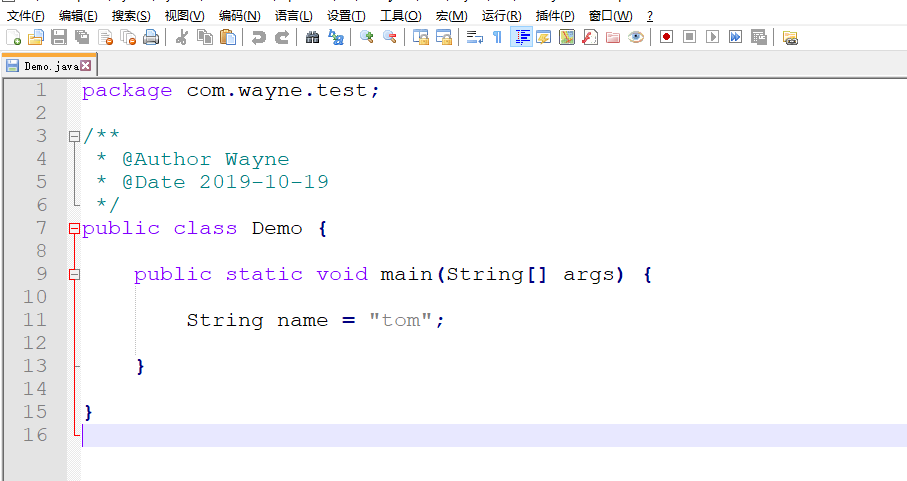Click the "@Date 2019-10-19" comment text

click(225, 182)
